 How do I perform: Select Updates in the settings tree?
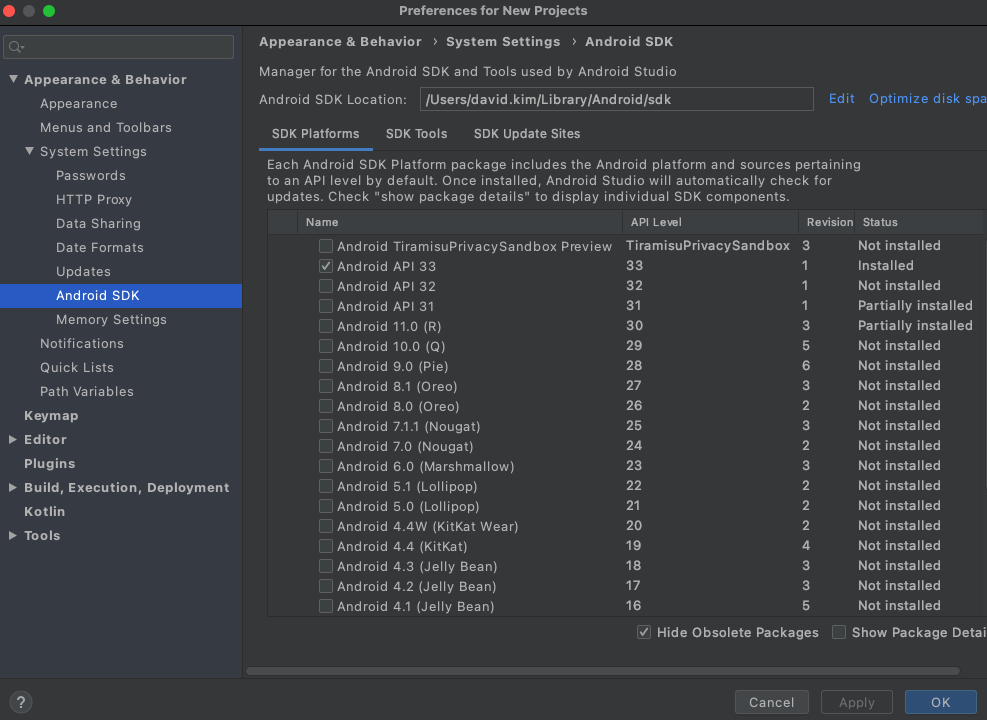pos(83,271)
